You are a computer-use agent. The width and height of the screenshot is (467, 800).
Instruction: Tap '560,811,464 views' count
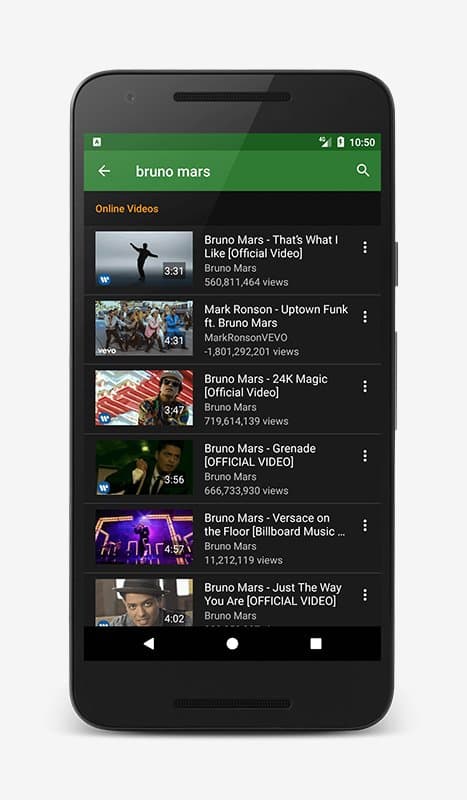[246, 282]
